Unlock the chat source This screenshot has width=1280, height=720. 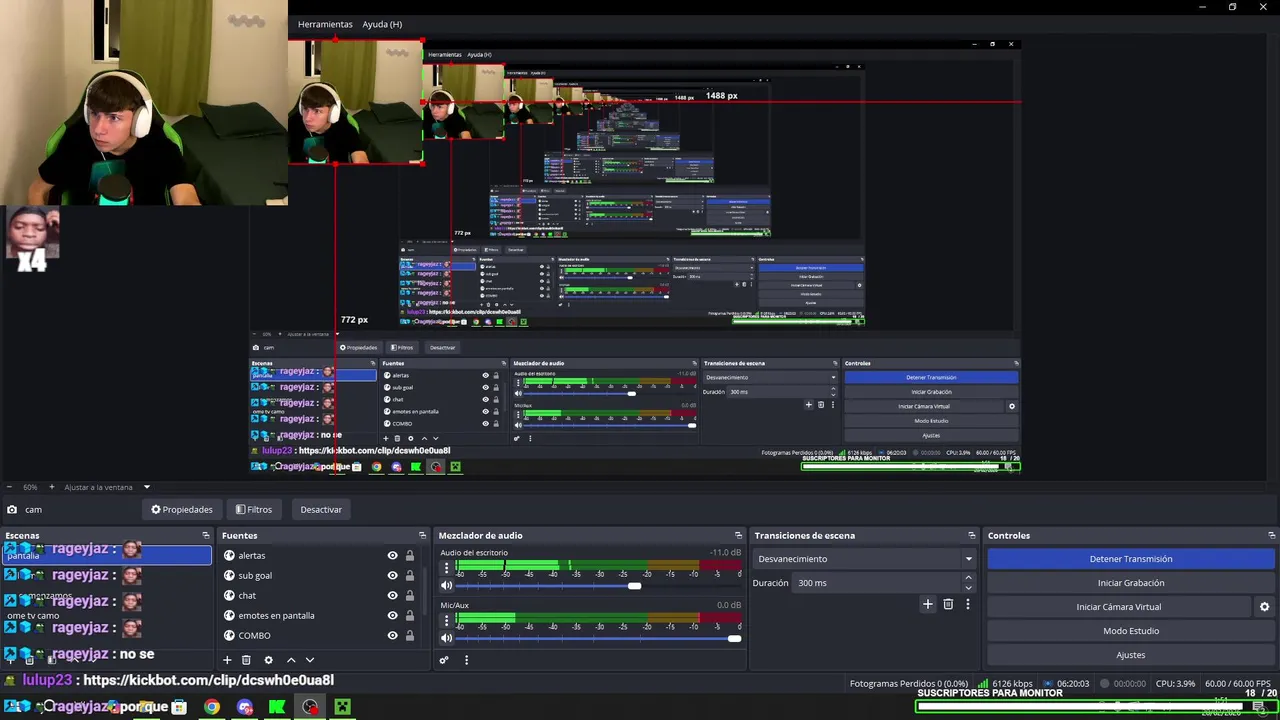409,595
